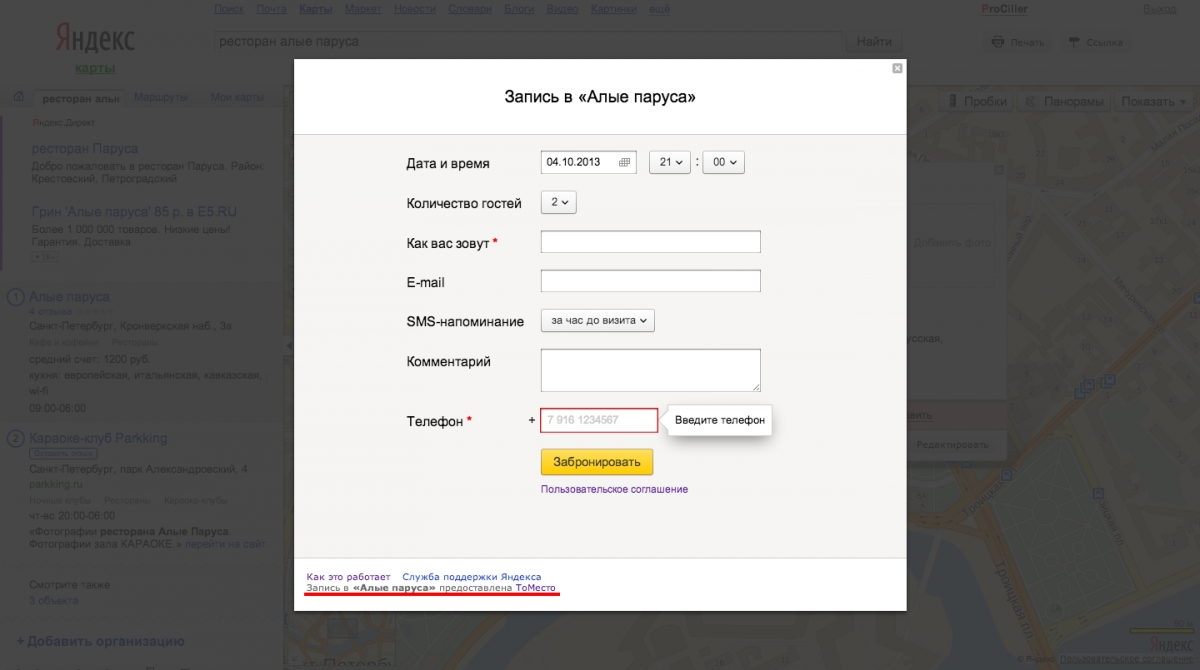Open Картинки in the top navigation

tap(614, 9)
